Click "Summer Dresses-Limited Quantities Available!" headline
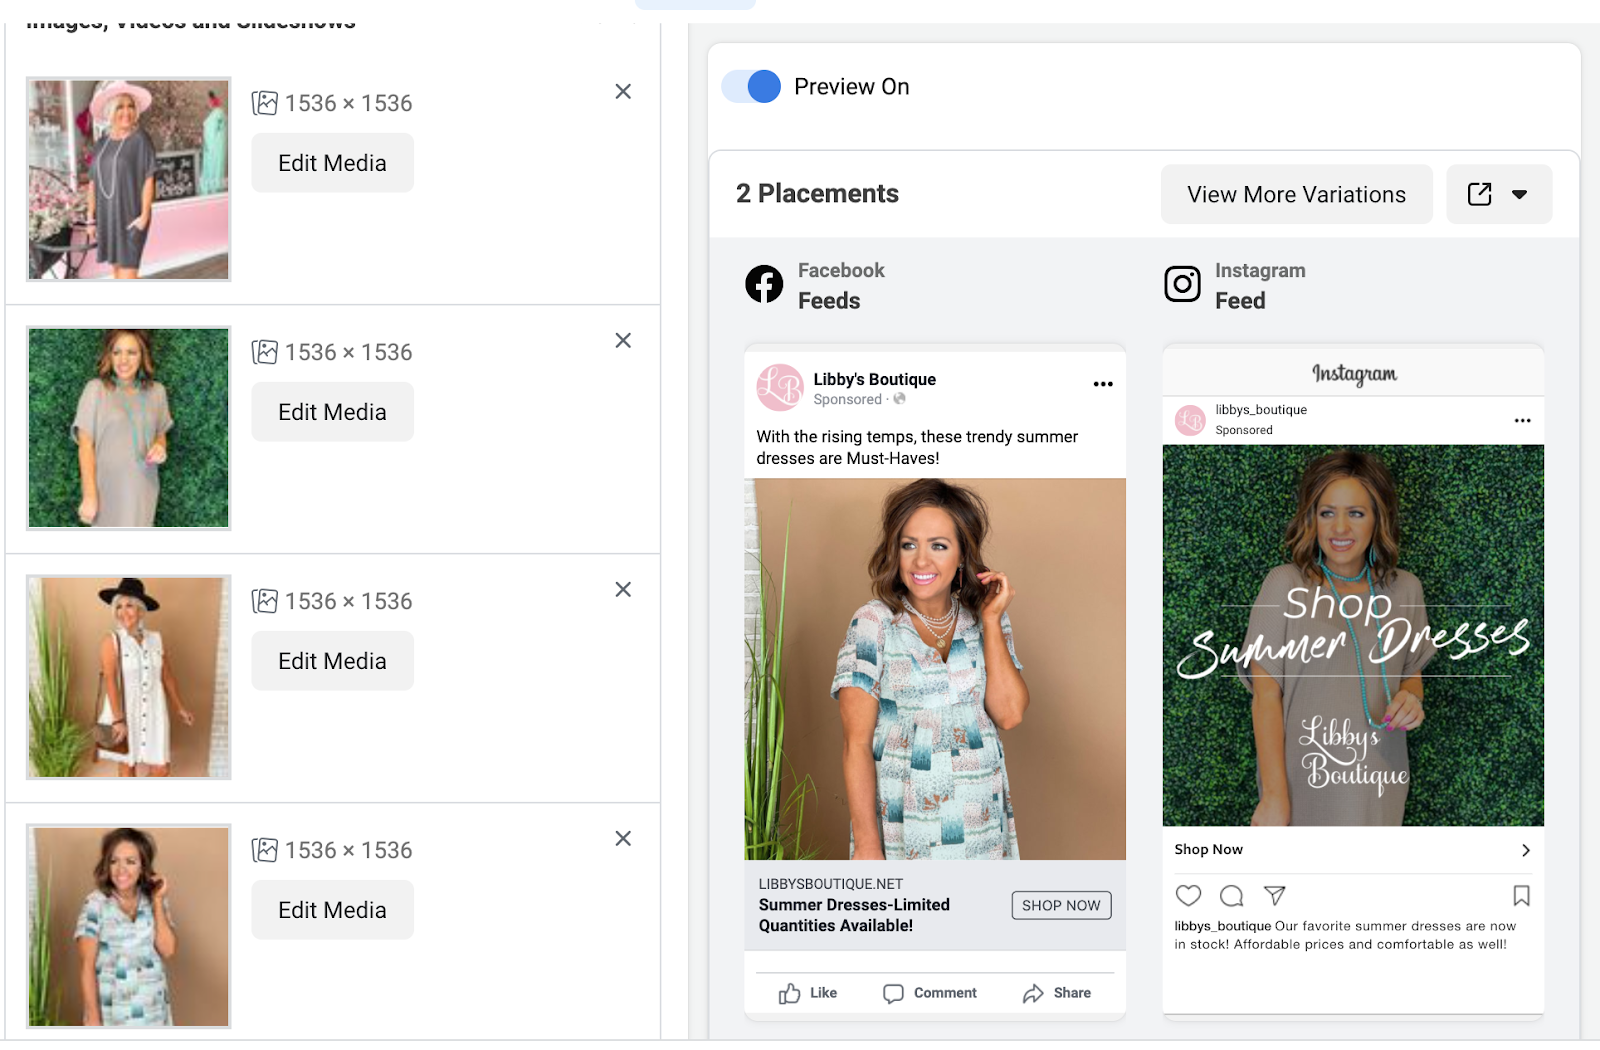 (854, 915)
